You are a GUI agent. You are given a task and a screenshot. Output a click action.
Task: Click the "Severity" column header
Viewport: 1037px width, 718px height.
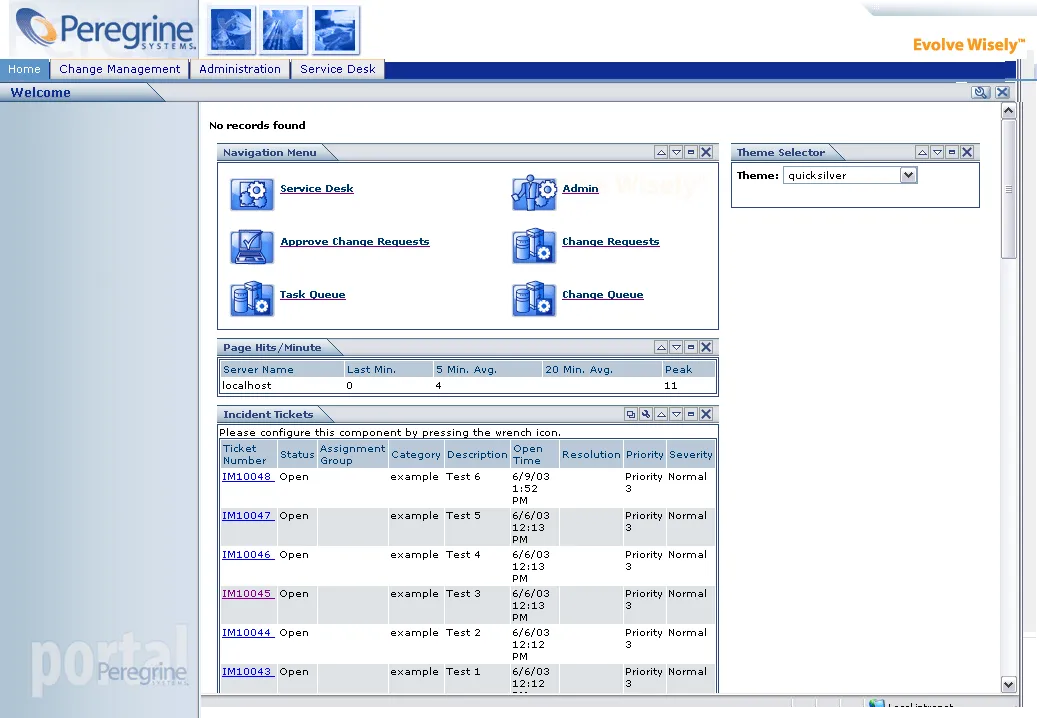point(690,454)
